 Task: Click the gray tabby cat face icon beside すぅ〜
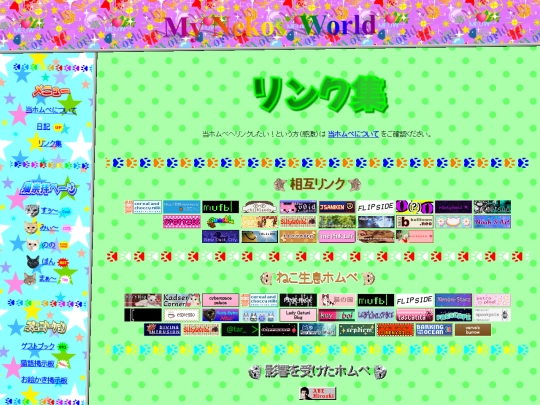tap(32, 210)
